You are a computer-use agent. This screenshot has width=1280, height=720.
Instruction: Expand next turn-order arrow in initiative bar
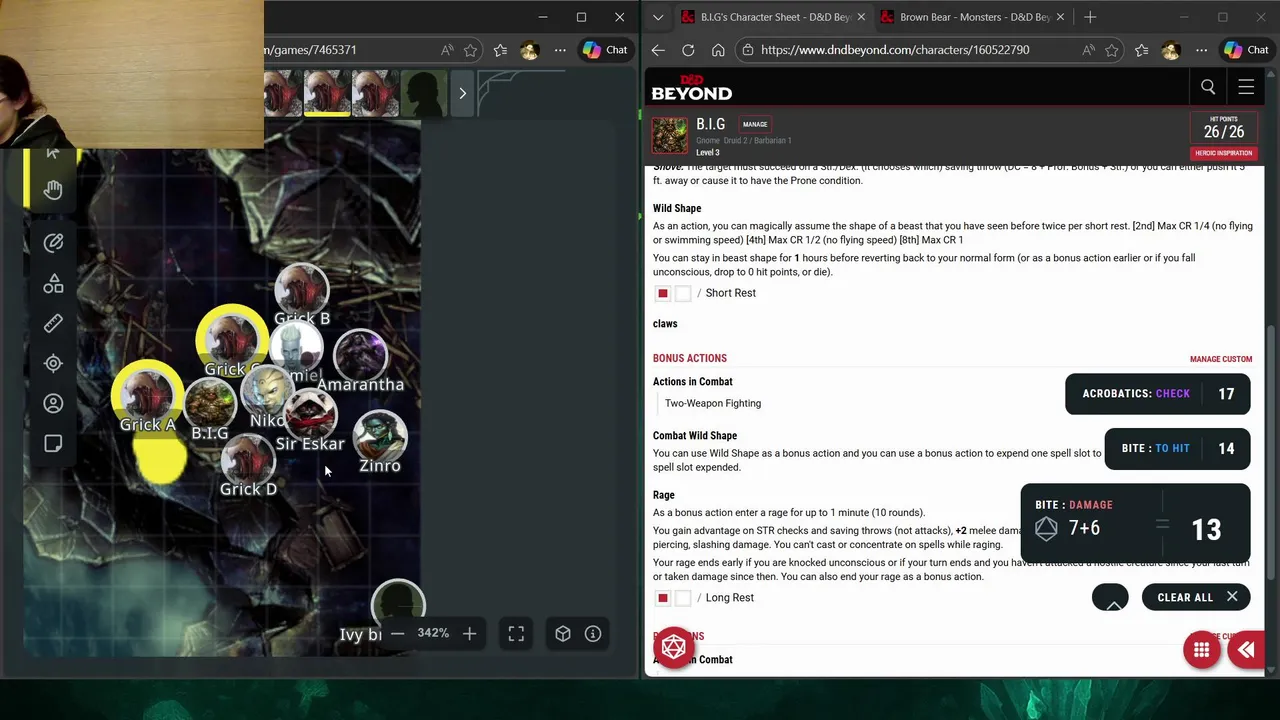tap(462, 93)
